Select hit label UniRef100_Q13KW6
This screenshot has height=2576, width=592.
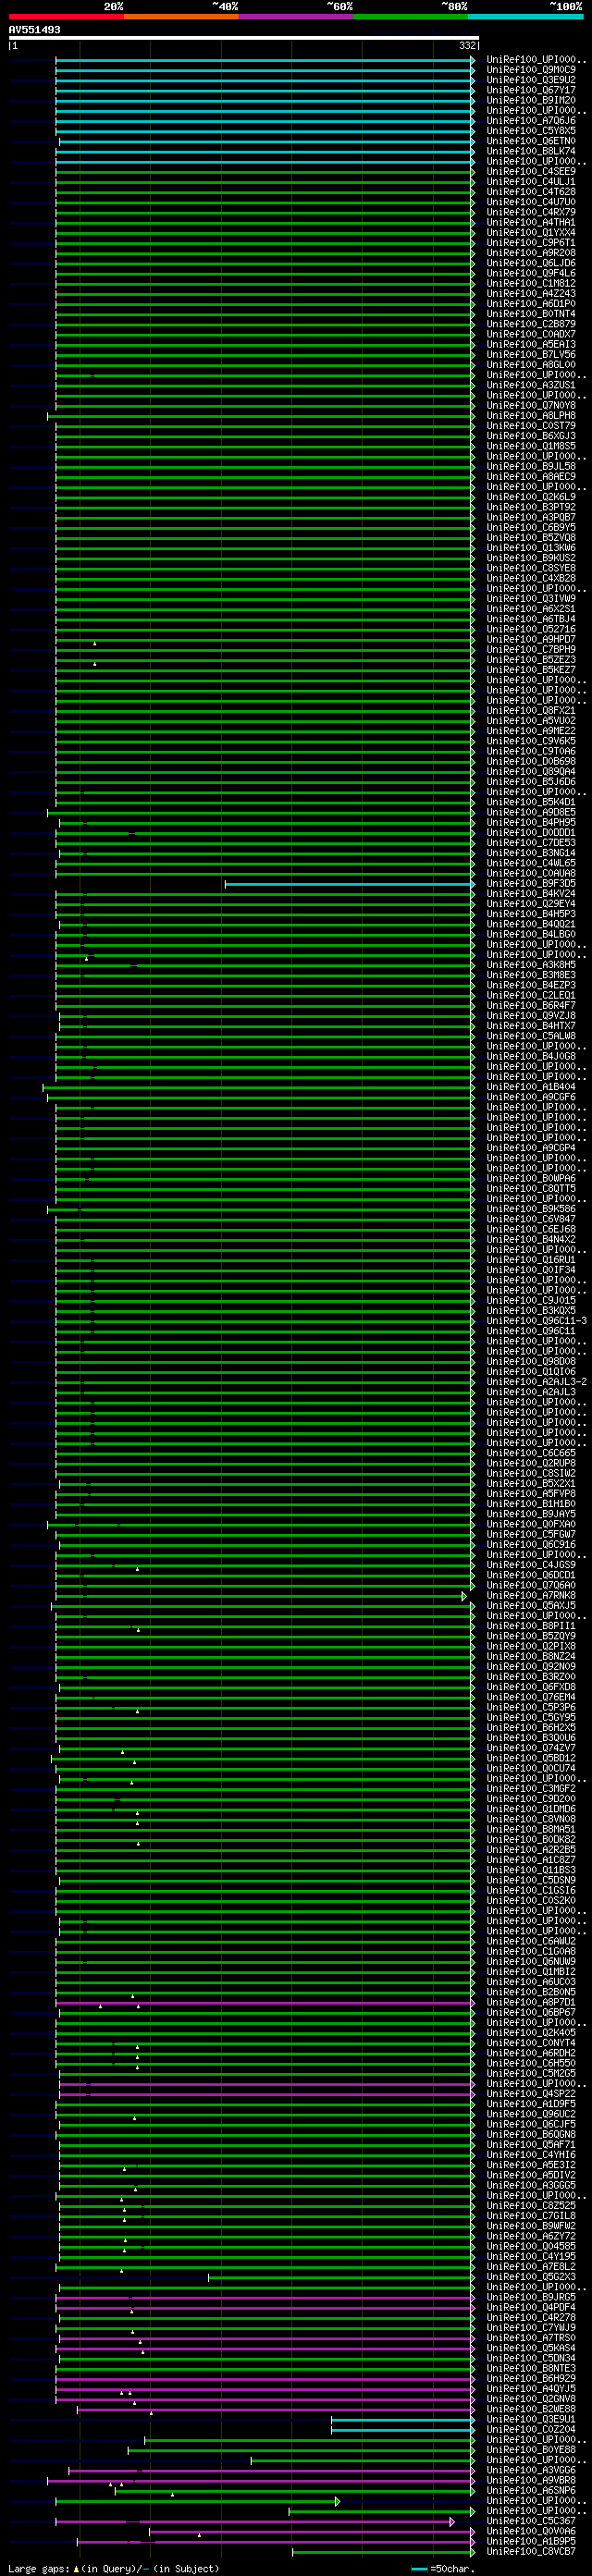(x=531, y=548)
